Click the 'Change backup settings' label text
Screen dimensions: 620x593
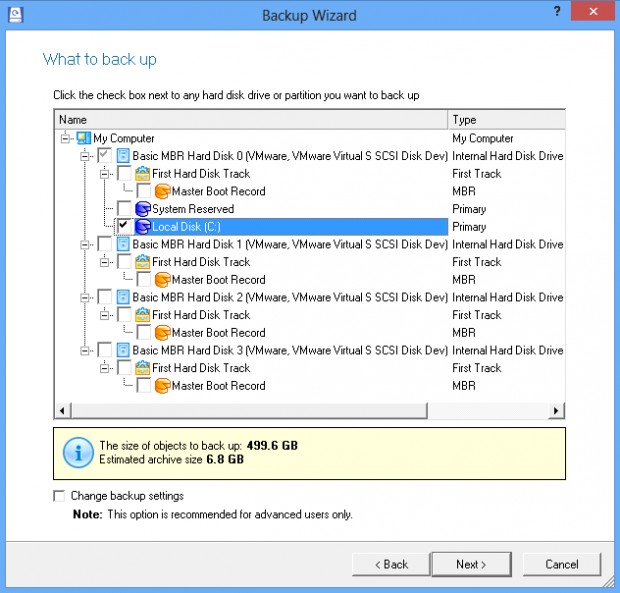(127, 496)
